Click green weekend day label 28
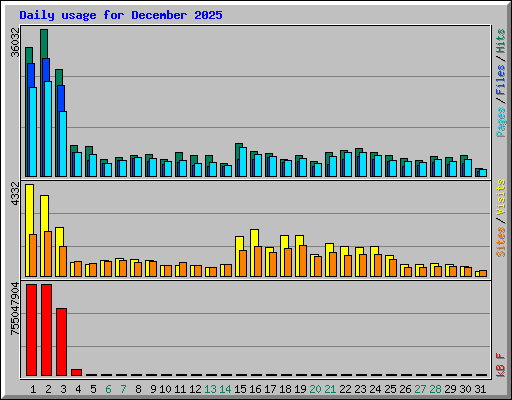Viewport: 512px width, 400px height. 435,389
